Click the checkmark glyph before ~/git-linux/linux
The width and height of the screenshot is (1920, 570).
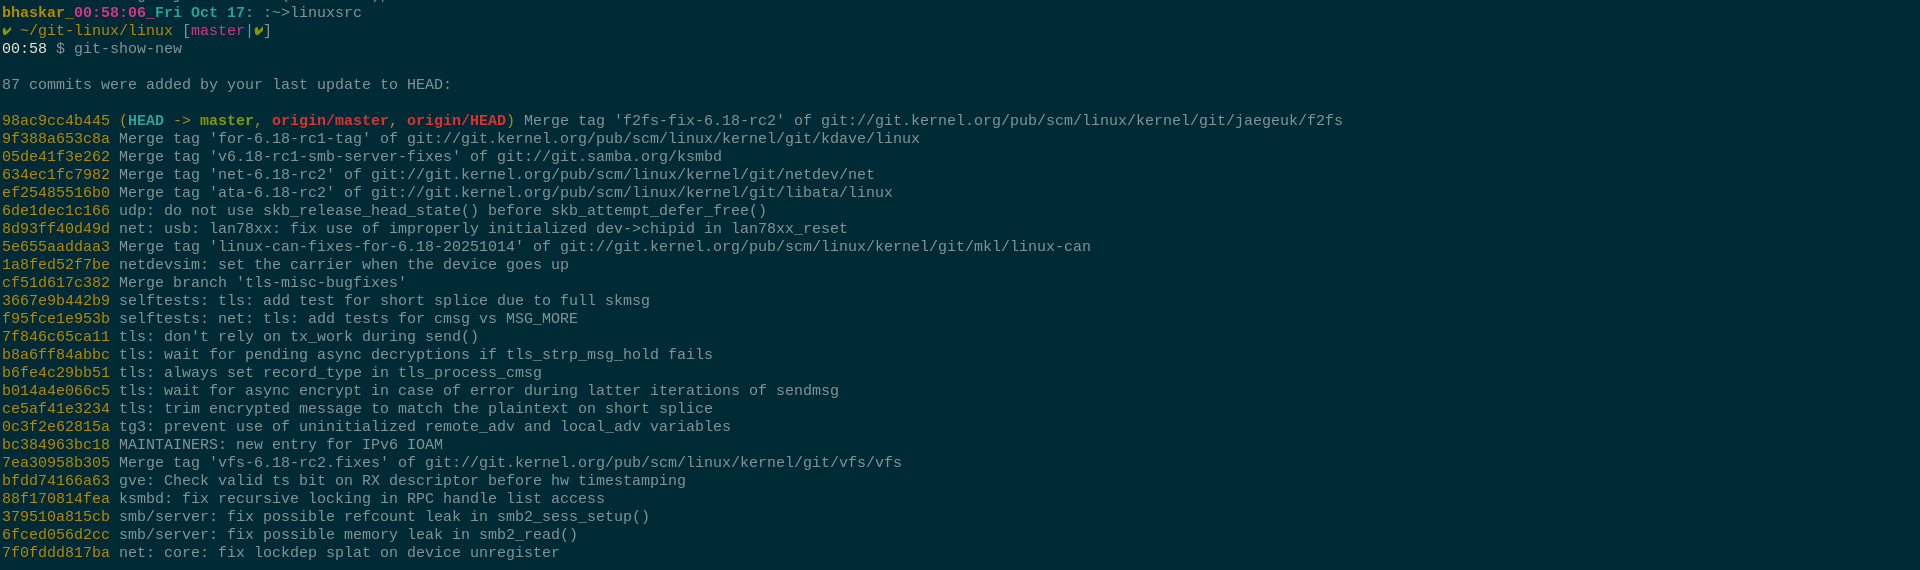7,31
